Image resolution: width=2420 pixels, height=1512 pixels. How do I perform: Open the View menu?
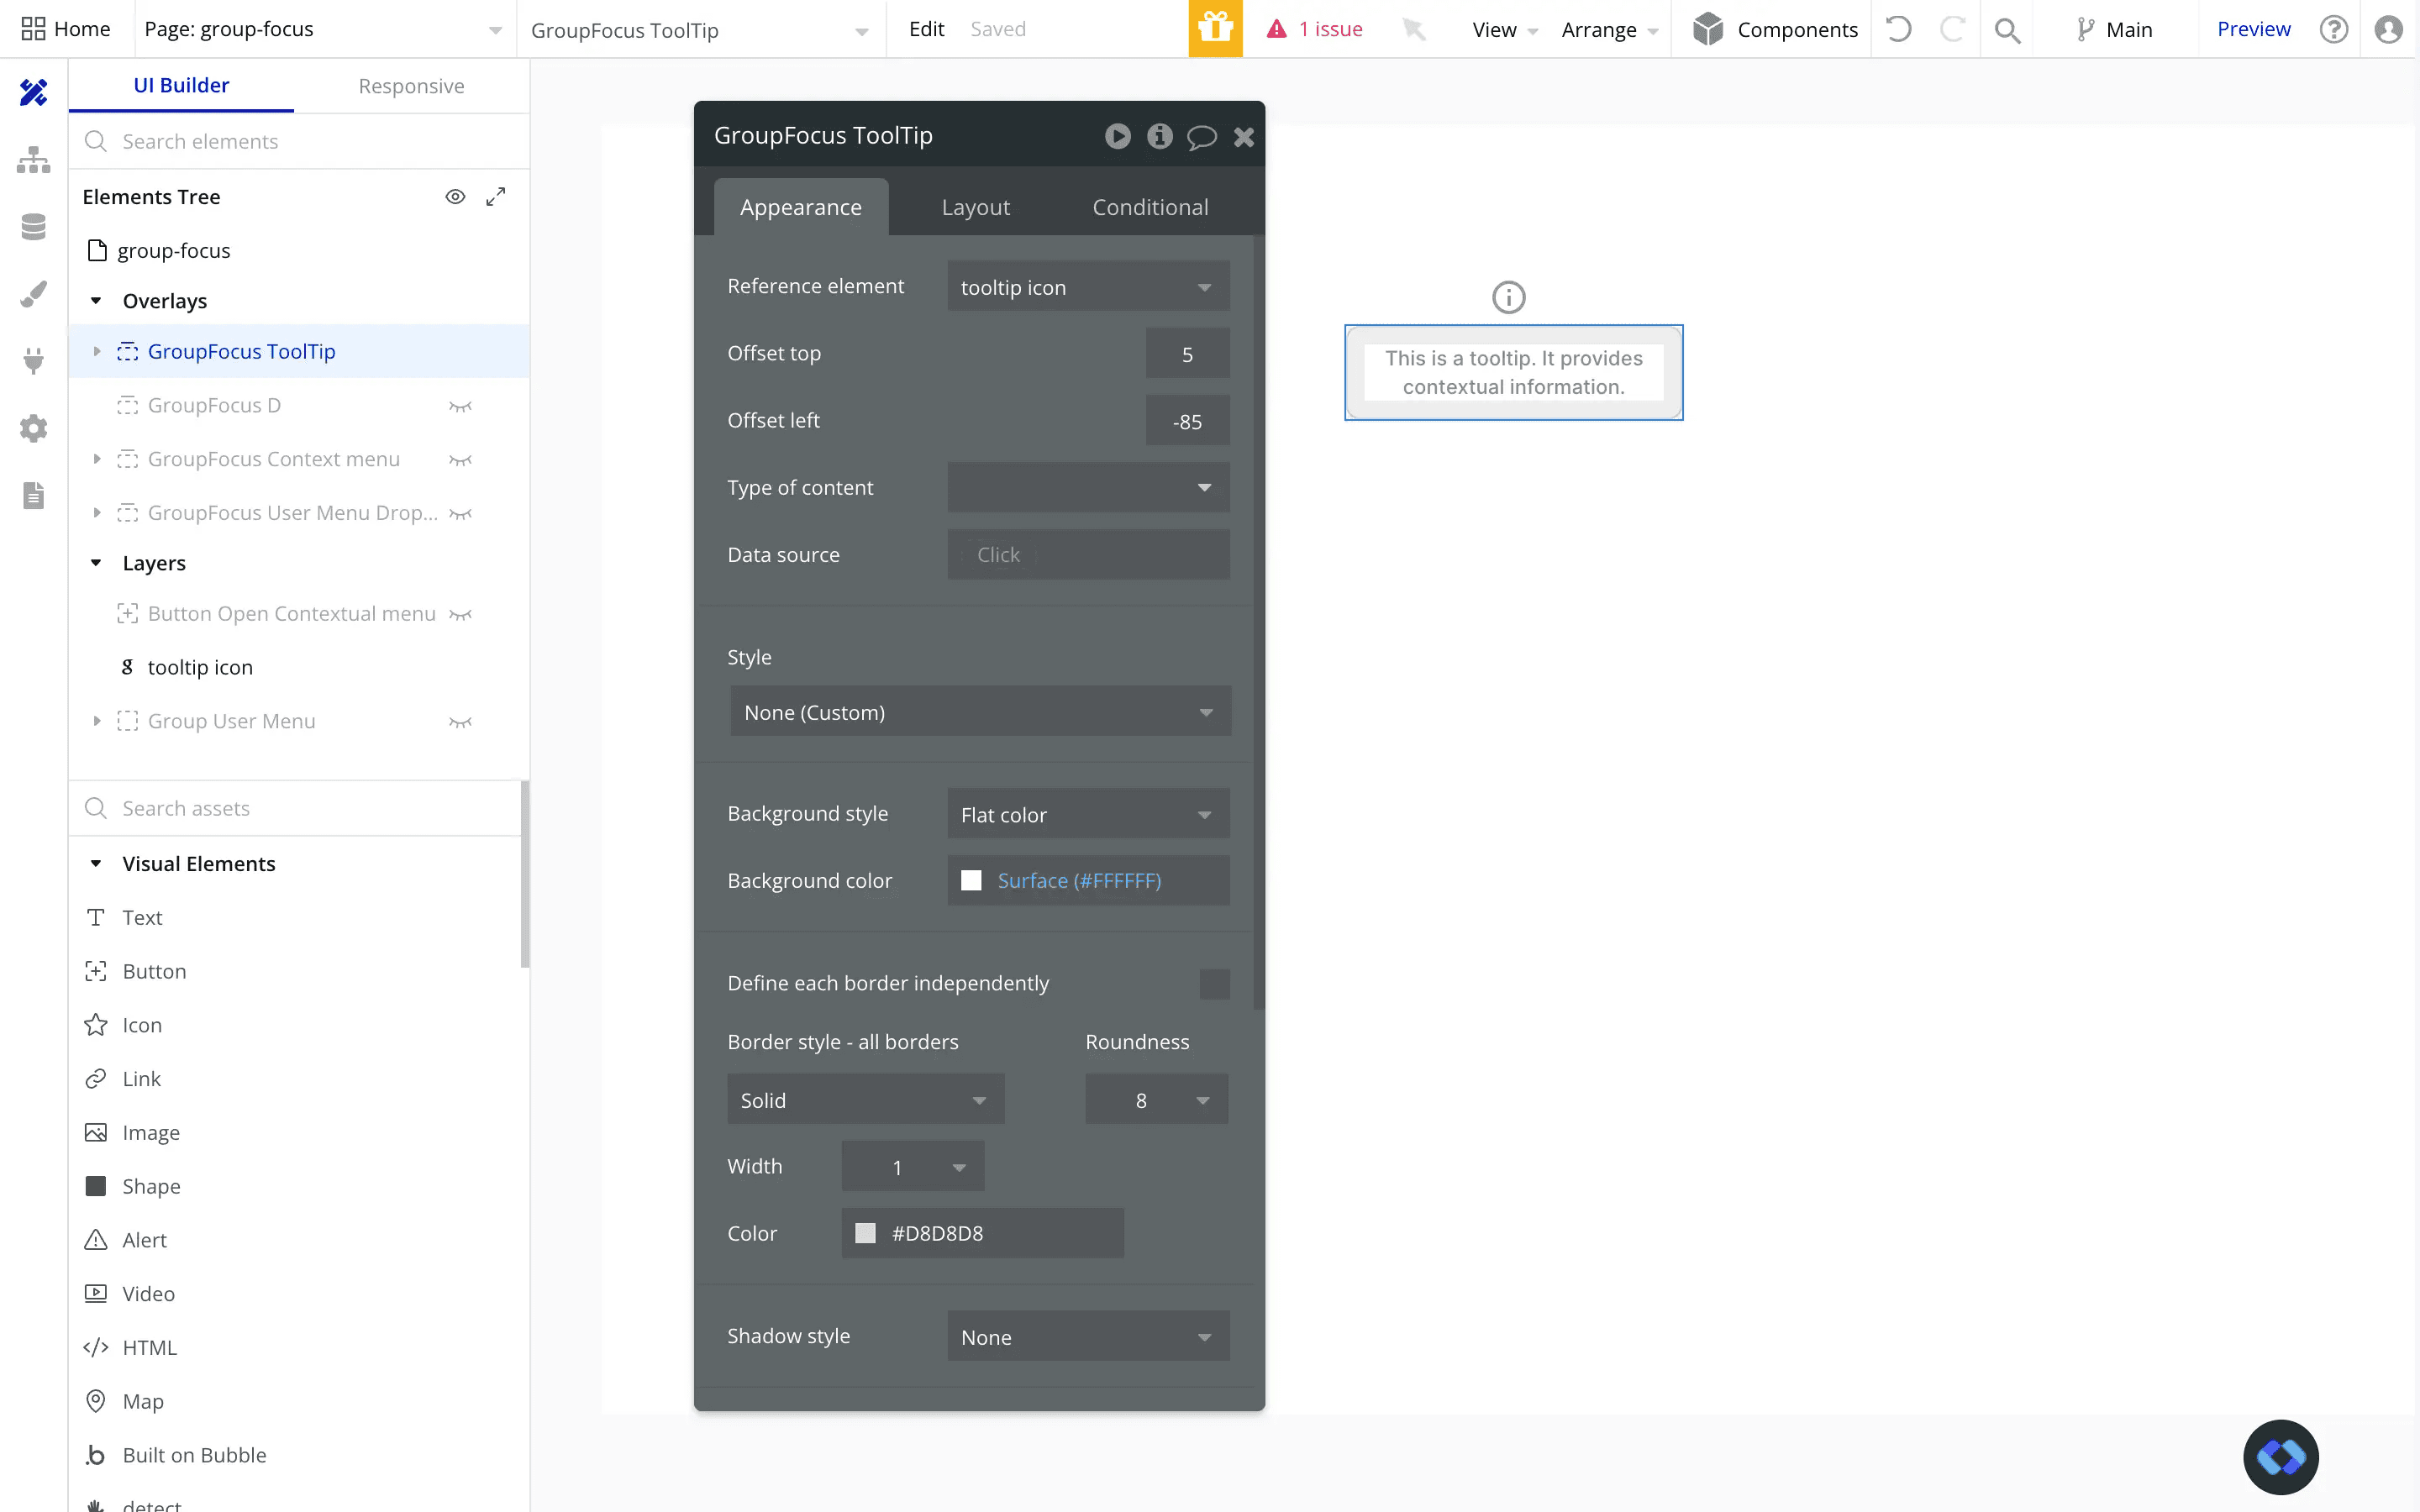[1504, 30]
